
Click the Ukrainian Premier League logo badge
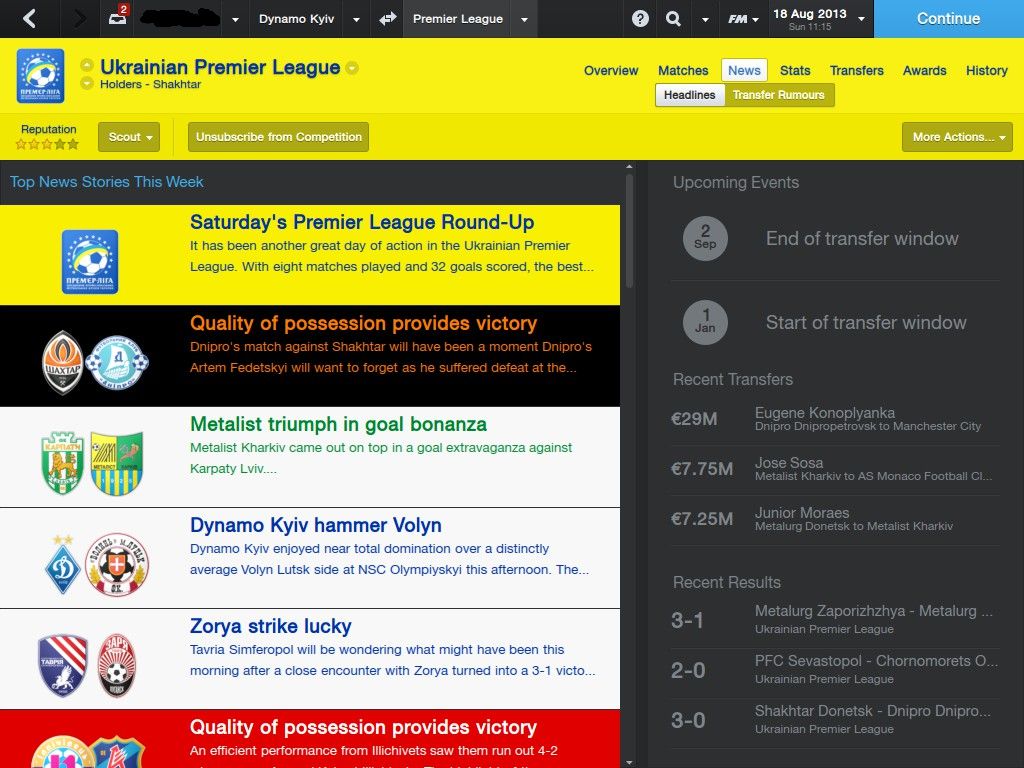40,76
